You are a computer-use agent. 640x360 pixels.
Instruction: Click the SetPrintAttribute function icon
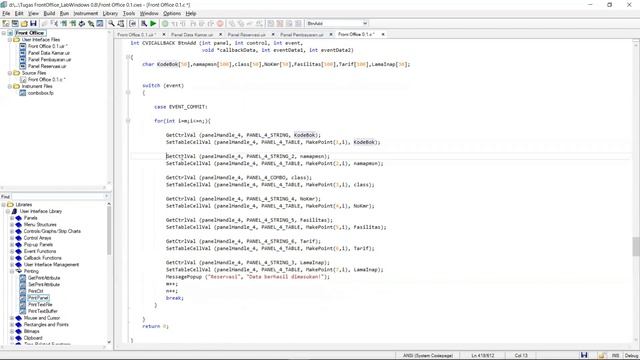pos(23,284)
